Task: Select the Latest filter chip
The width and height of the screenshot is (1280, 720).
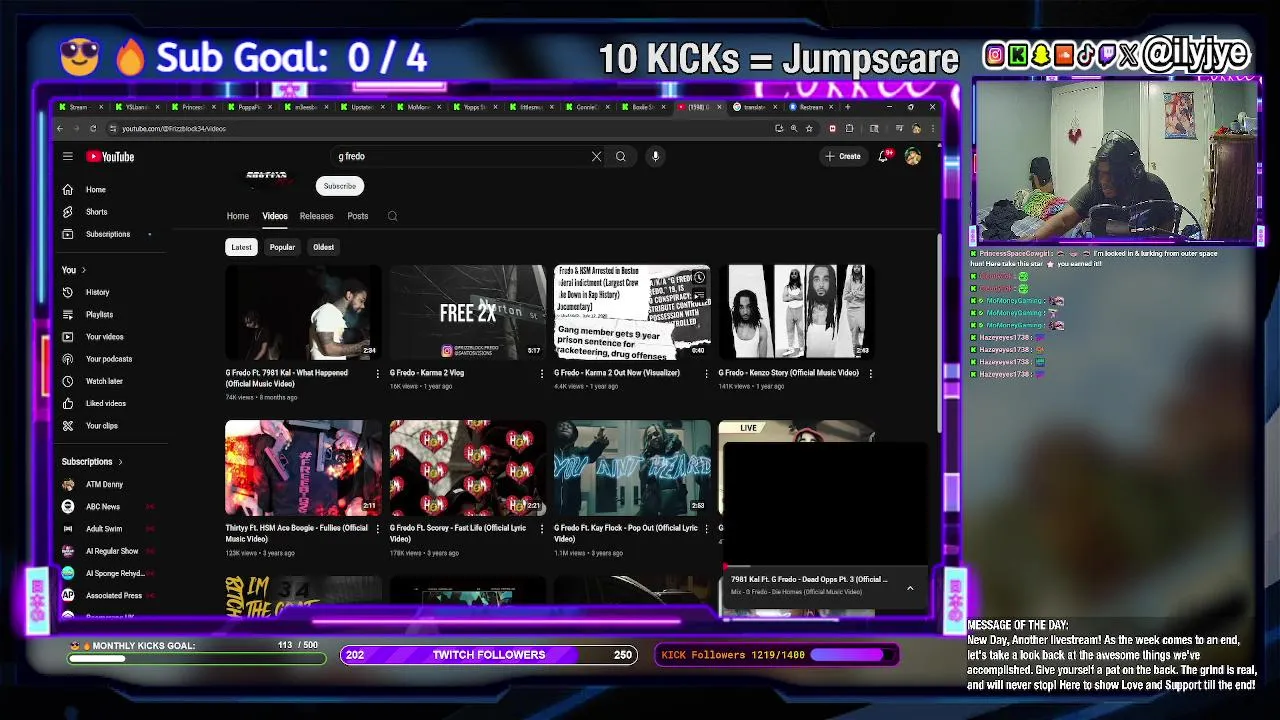Action: coord(241,247)
